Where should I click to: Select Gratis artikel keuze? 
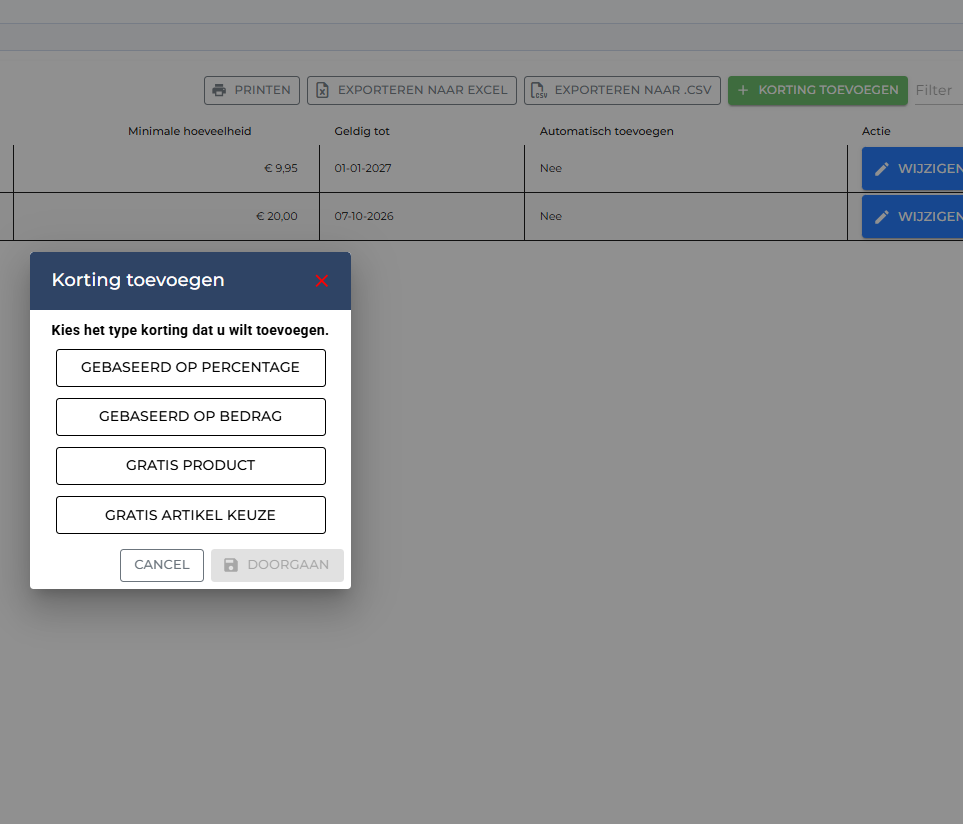(x=190, y=515)
